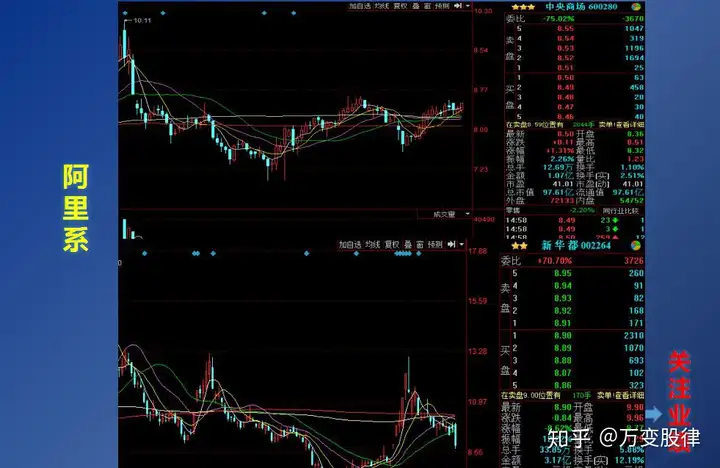720x468 pixels.
Task: Open toolbar dropdown arrow in 新华都 chart
Action: click(461, 245)
